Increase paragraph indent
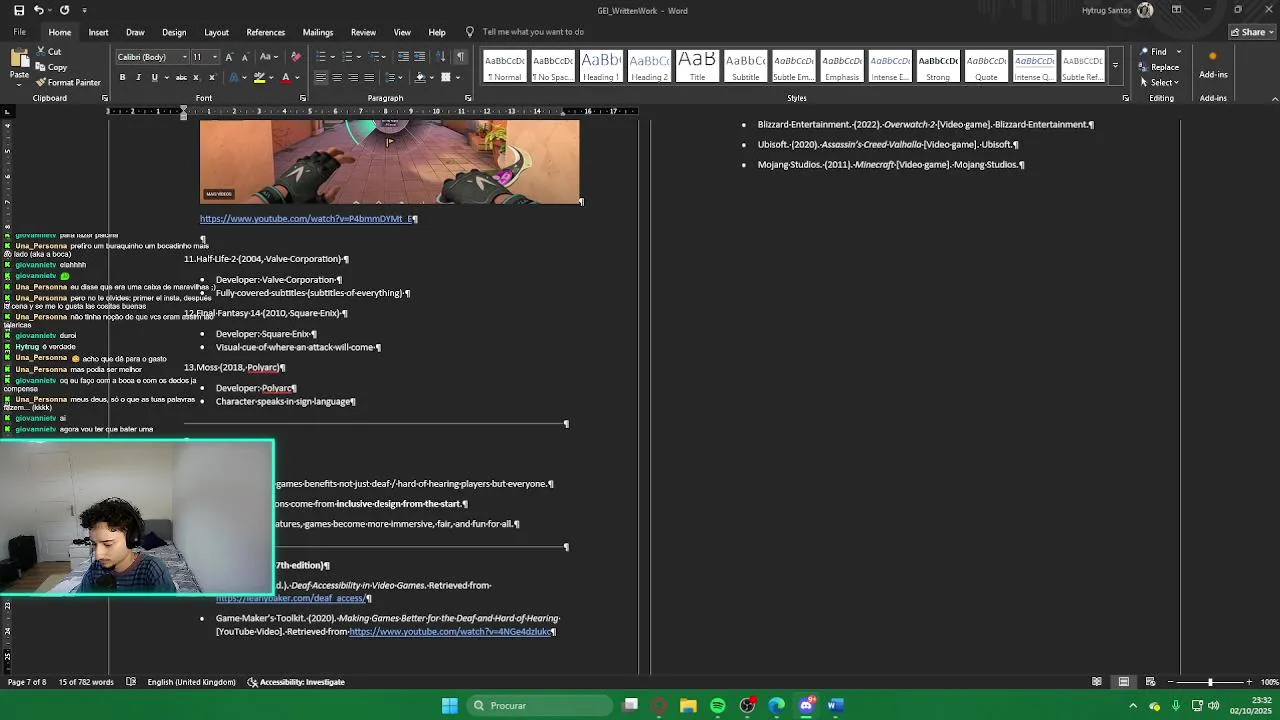The image size is (1280, 720). [420, 57]
